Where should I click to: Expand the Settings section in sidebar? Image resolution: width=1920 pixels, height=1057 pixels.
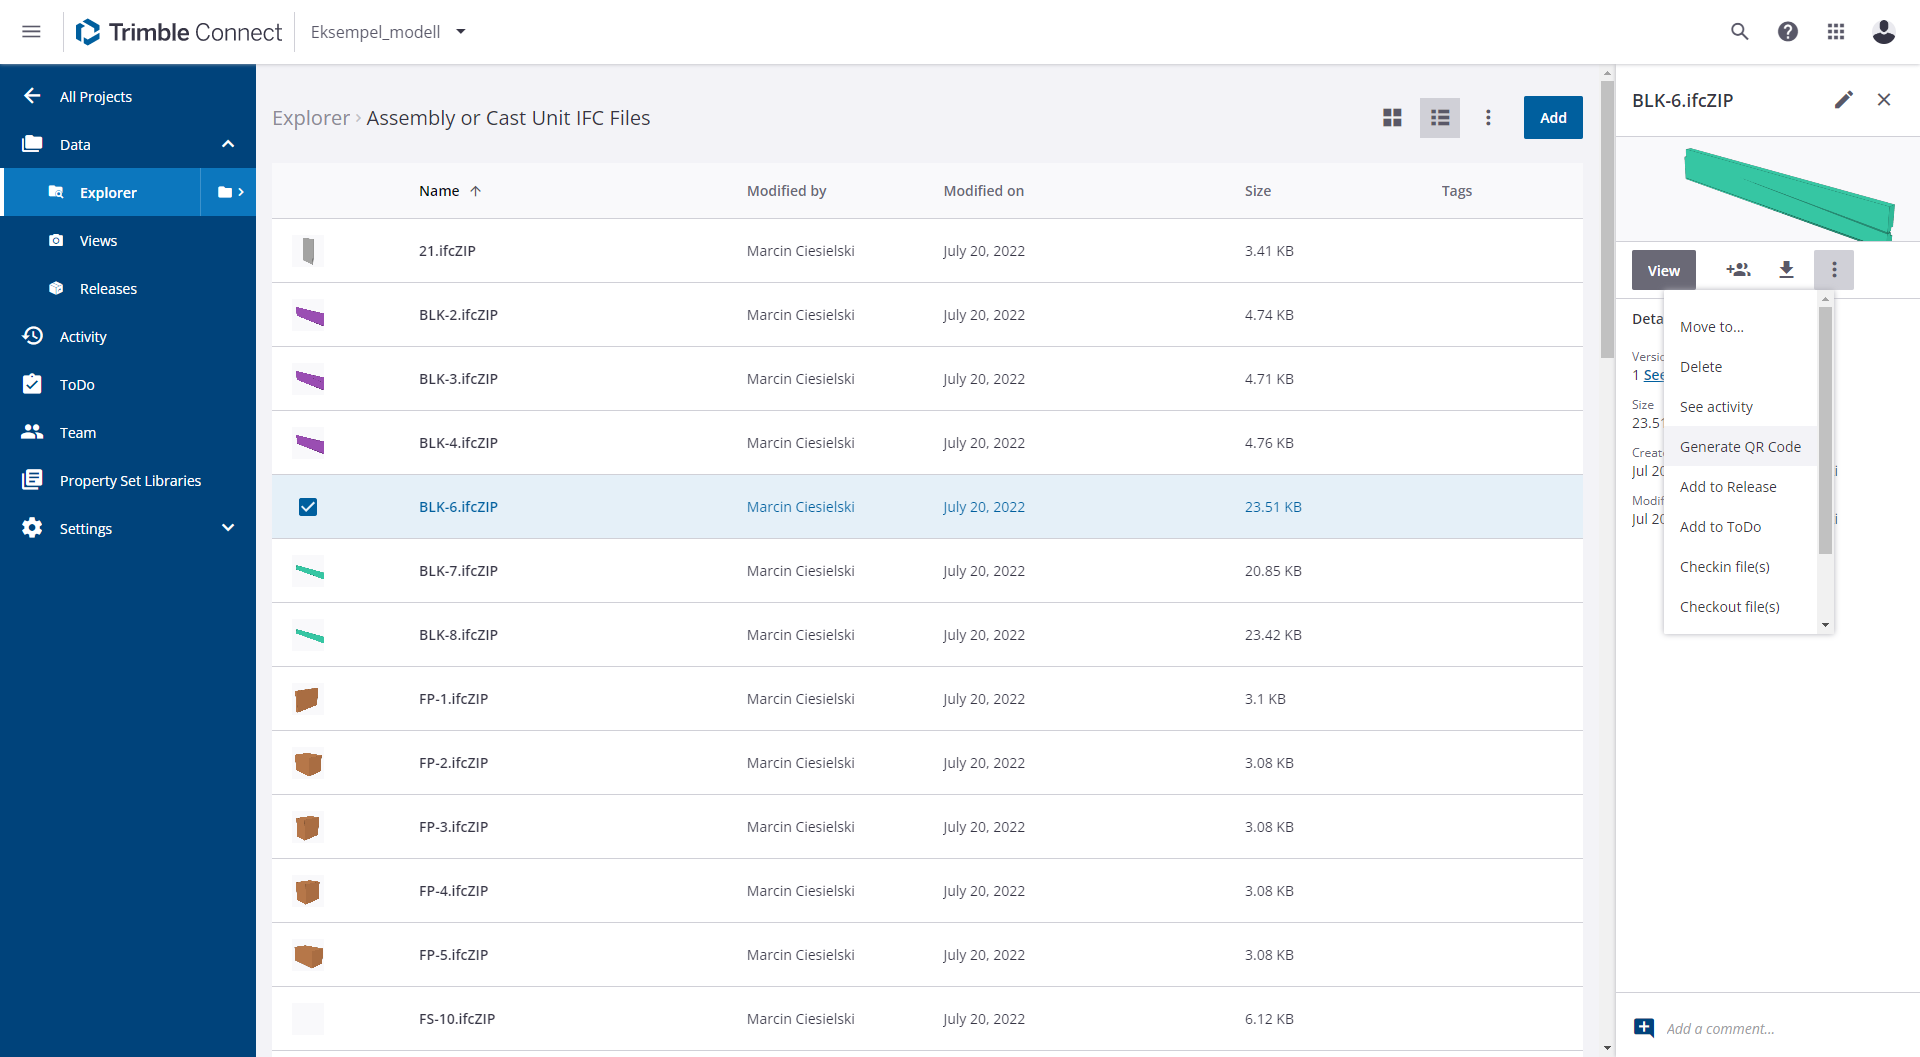(228, 528)
